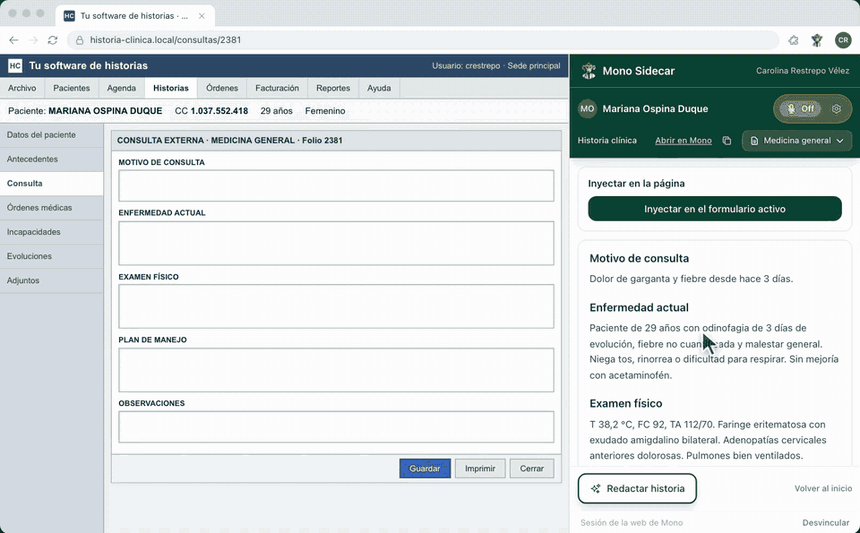This screenshot has height=533, width=860.
Task: Open the CR profile avatar
Action: [x=843, y=40]
